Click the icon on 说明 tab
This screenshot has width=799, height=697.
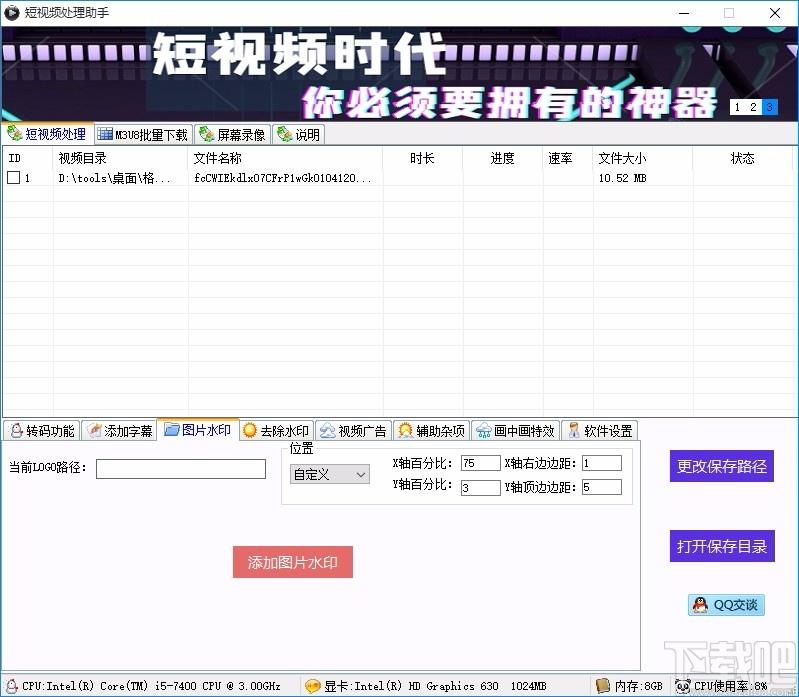284,134
